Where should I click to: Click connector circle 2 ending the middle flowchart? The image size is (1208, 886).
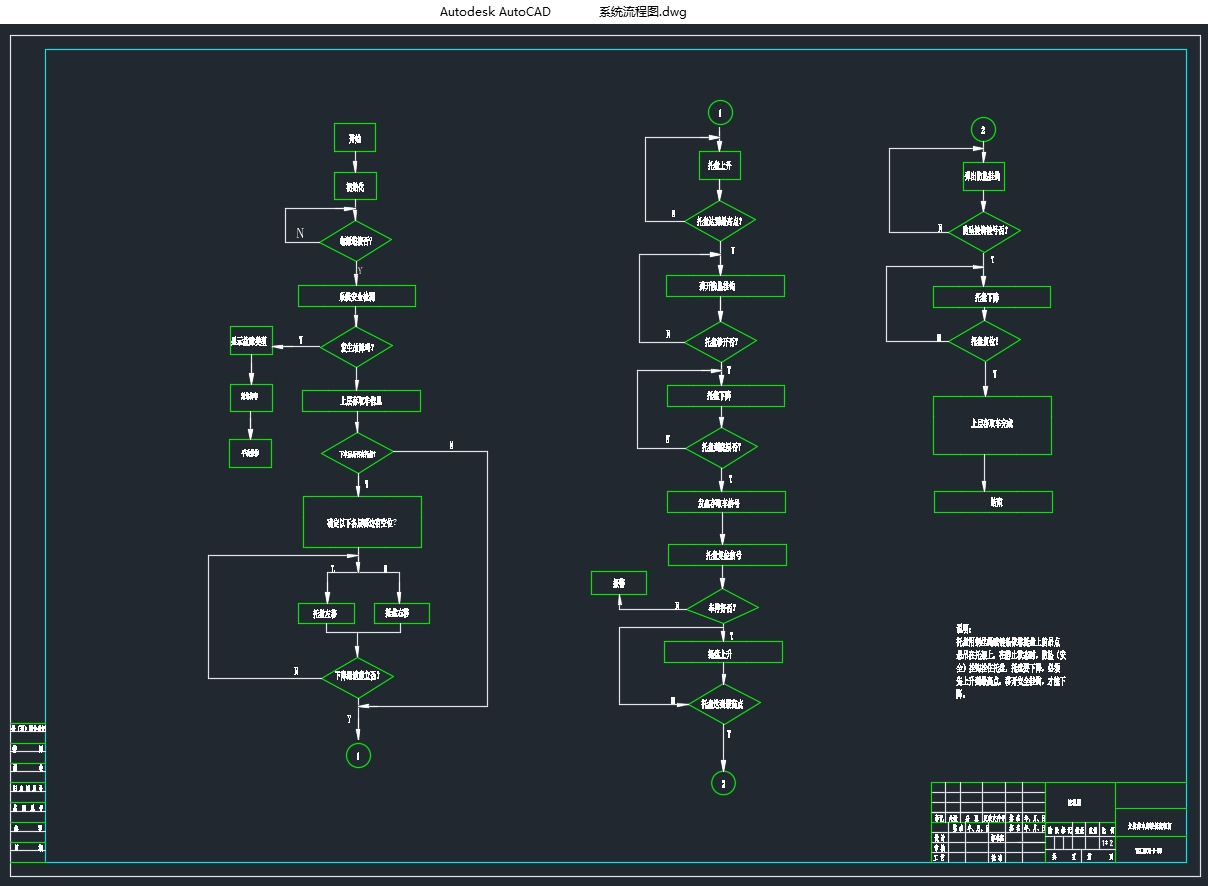(x=724, y=782)
